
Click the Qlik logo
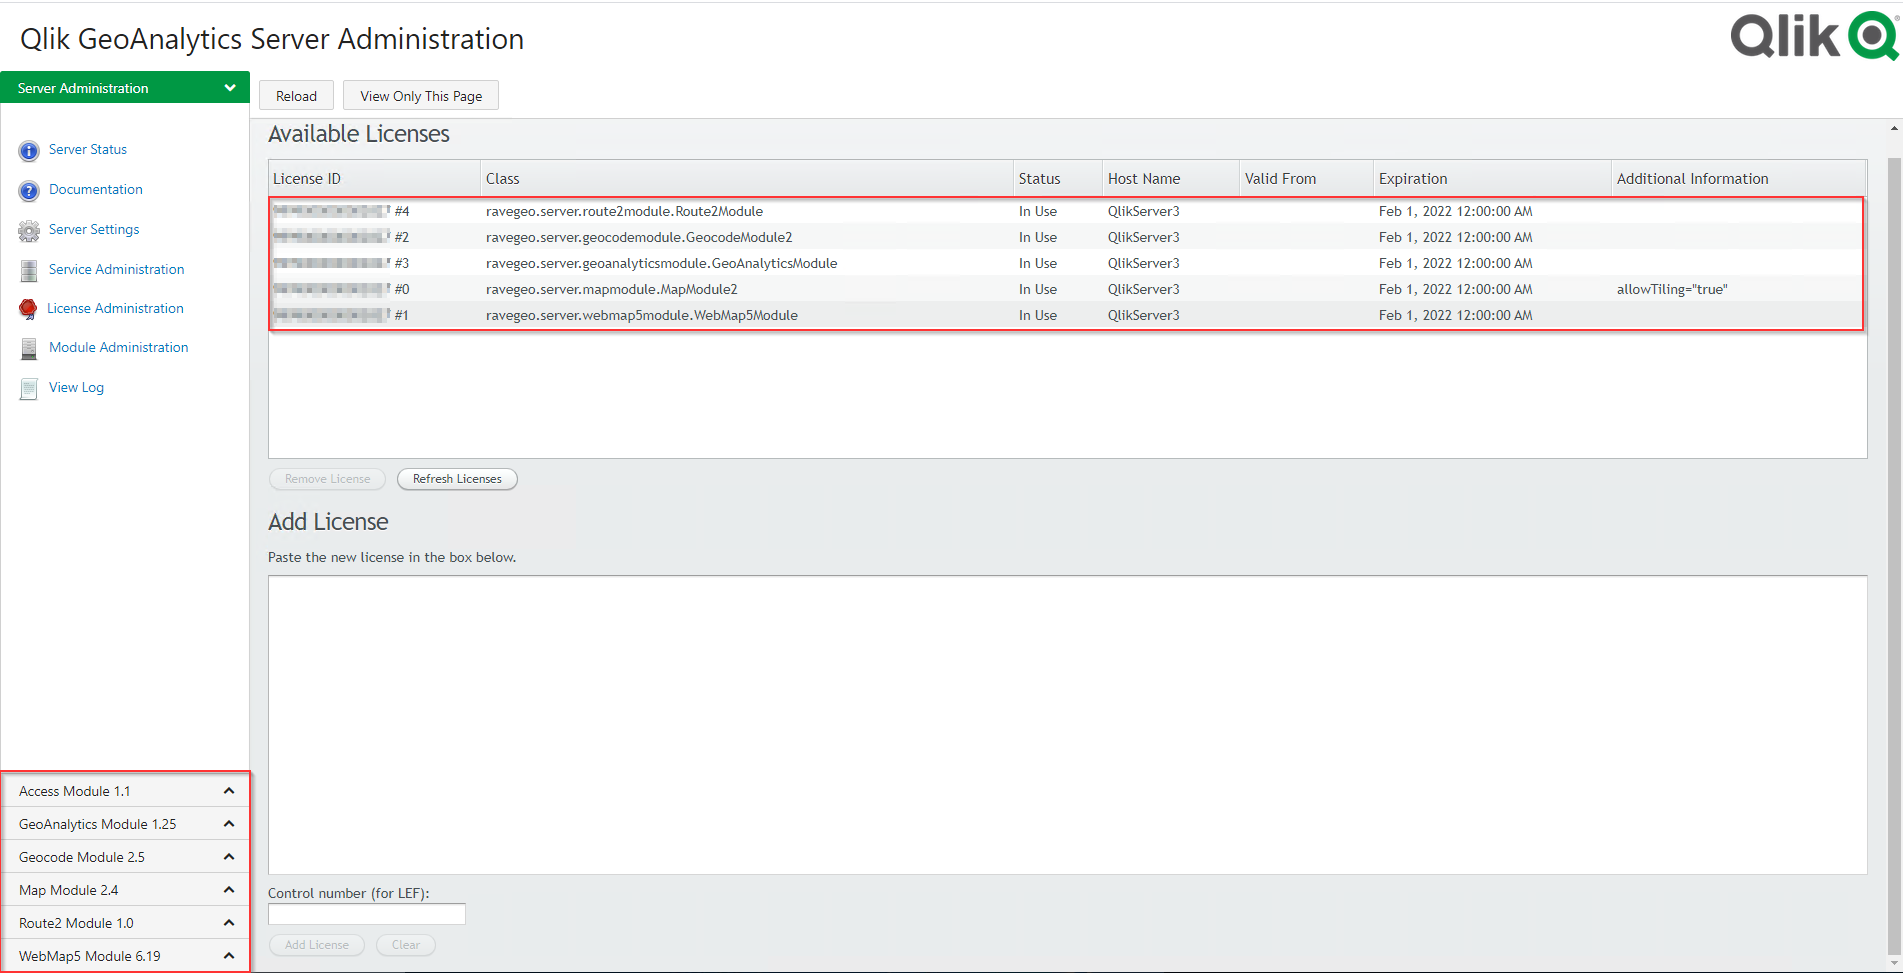coord(1813,37)
